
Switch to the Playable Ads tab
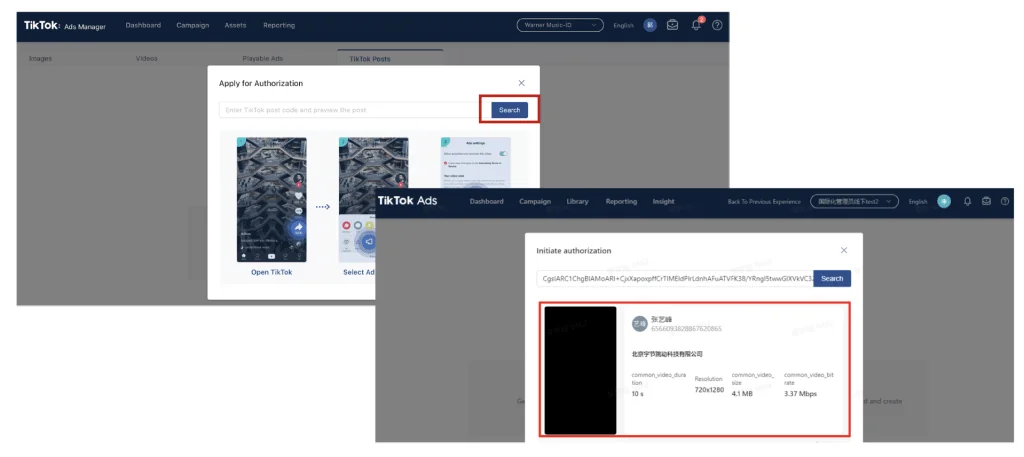click(263, 58)
